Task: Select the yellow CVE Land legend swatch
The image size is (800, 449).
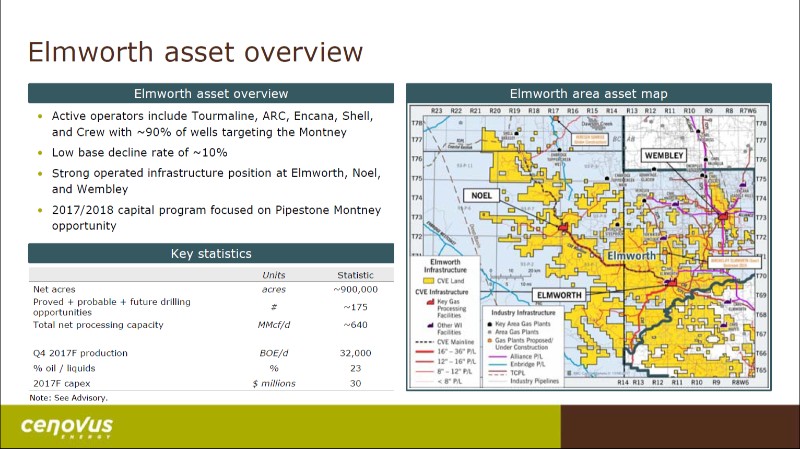Action: pos(429,281)
